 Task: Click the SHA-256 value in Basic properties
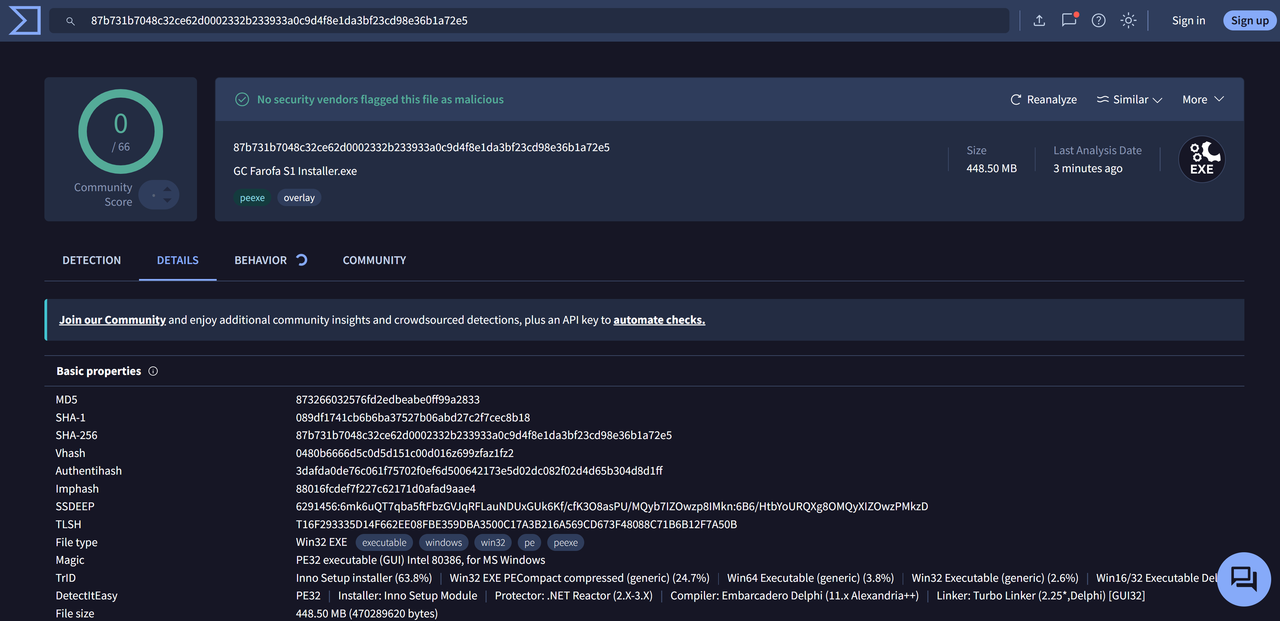pyautogui.click(x=484, y=436)
